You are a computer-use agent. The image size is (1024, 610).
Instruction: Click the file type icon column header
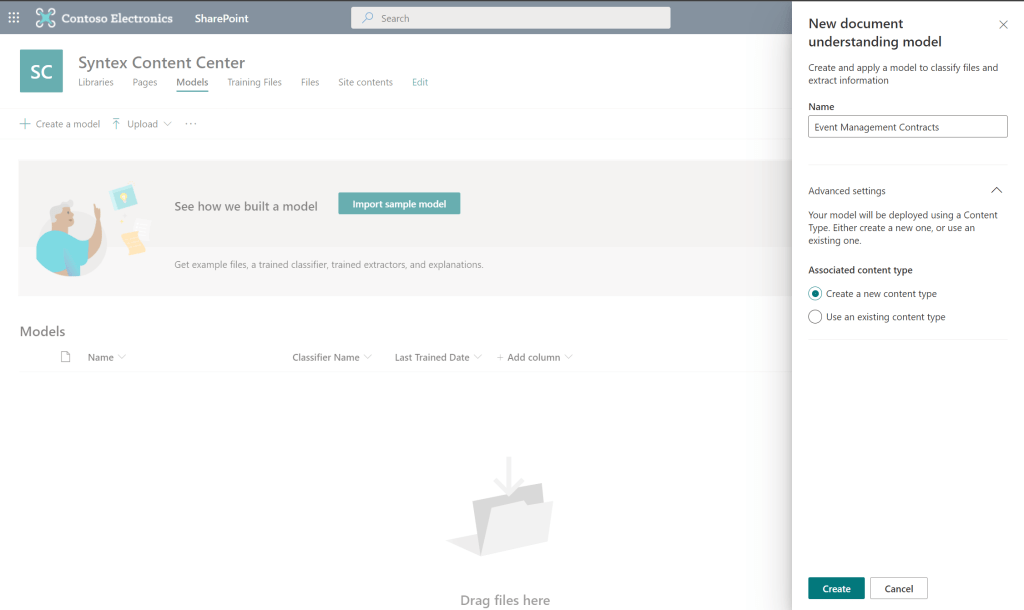pos(65,357)
